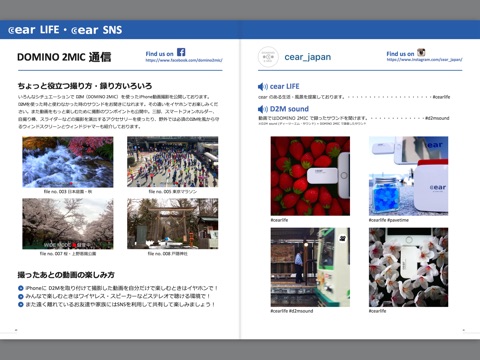Click the #cearlife #pavetime caption
The height and width of the screenshot is (360, 480).
coord(388,220)
